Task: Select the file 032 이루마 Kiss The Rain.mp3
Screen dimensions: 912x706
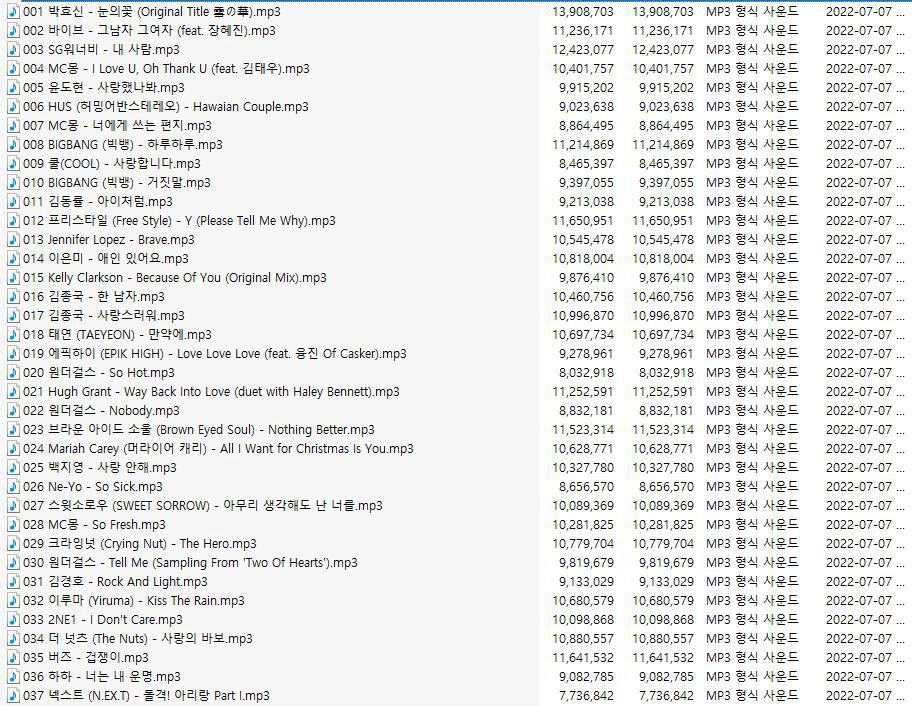Action: [134, 601]
